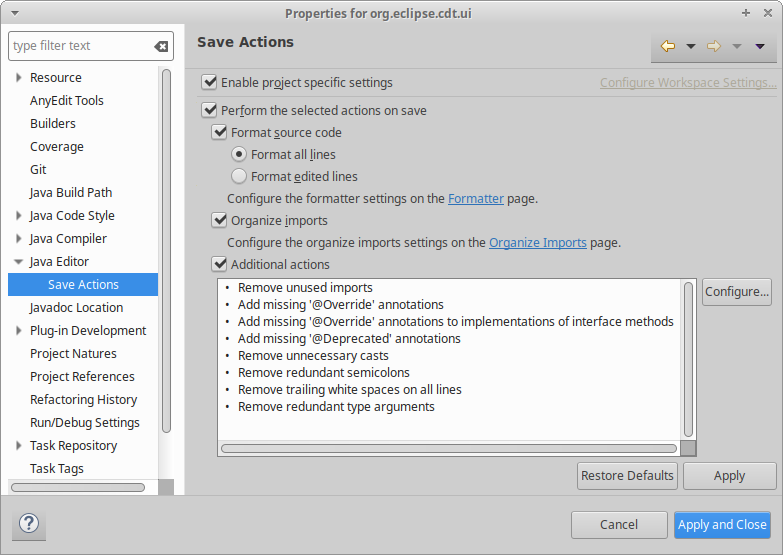Open the Formatter page link
The height and width of the screenshot is (555, 783).
coord(476,198)
